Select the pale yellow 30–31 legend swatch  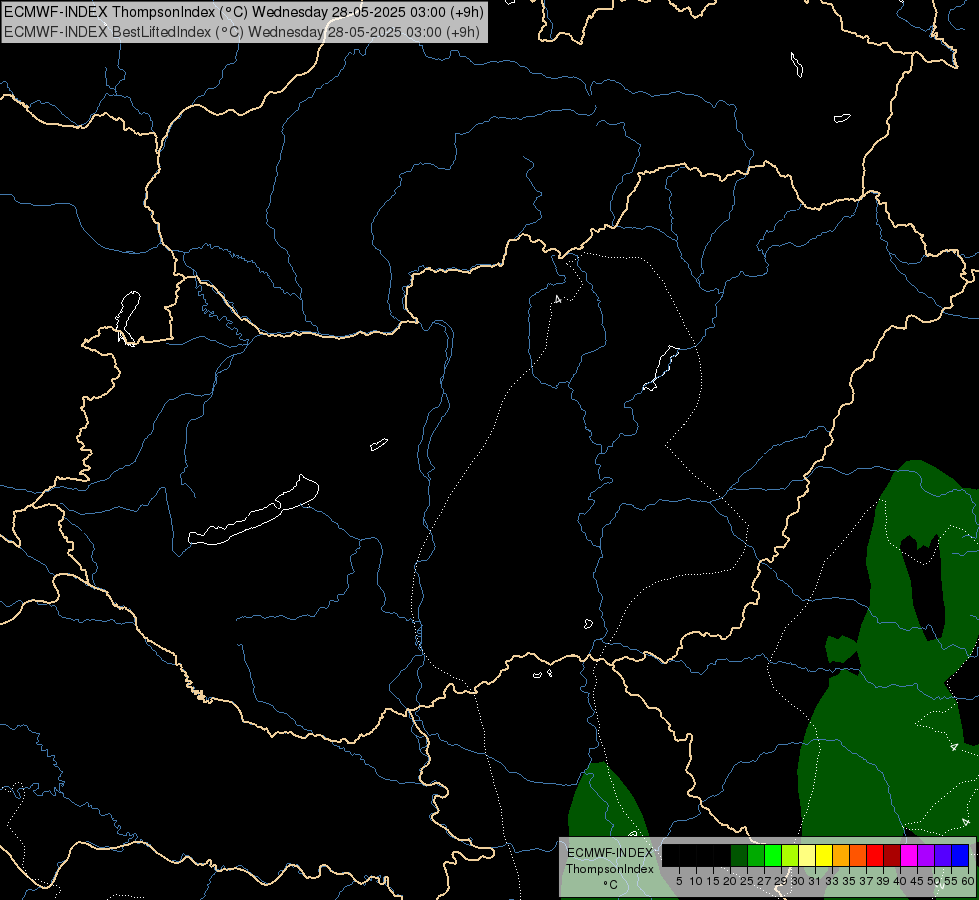(x=807, y=855)
